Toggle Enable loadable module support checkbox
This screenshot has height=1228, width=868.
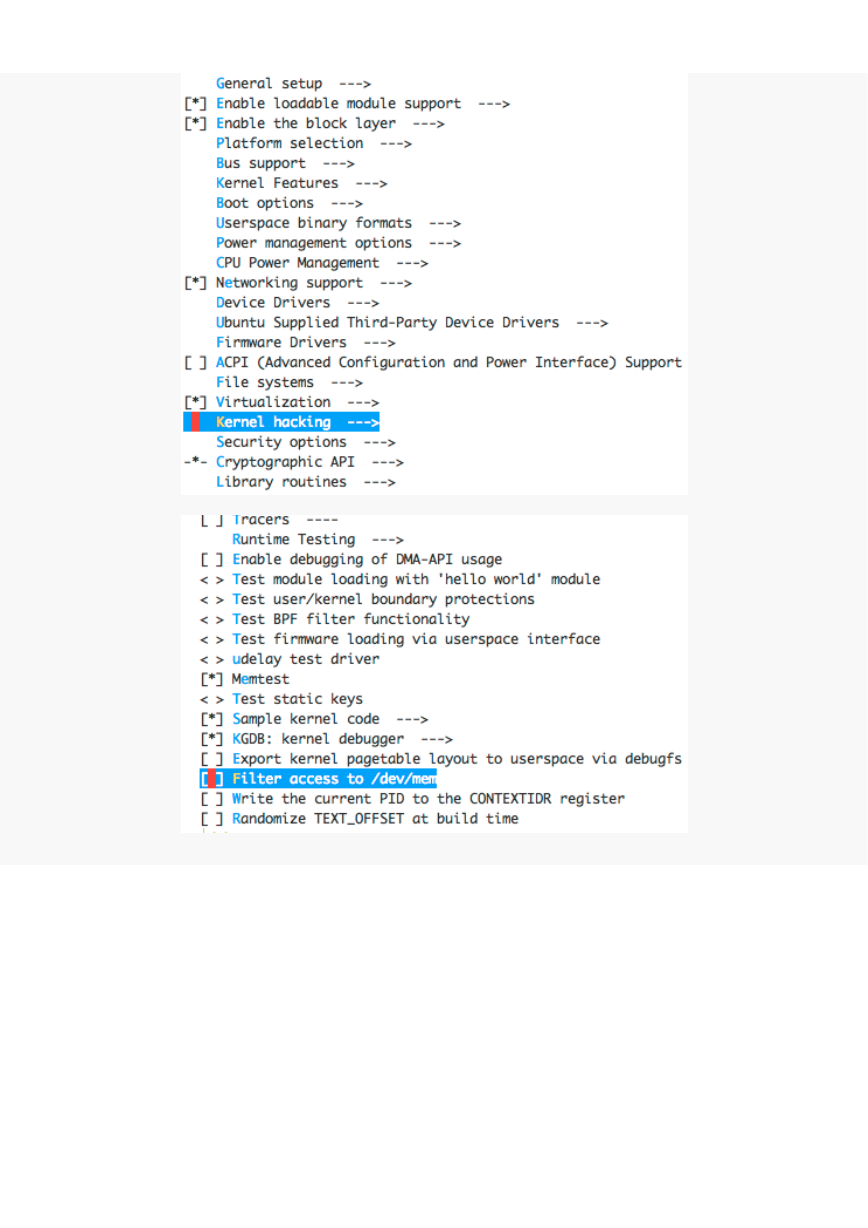point(196,104)
